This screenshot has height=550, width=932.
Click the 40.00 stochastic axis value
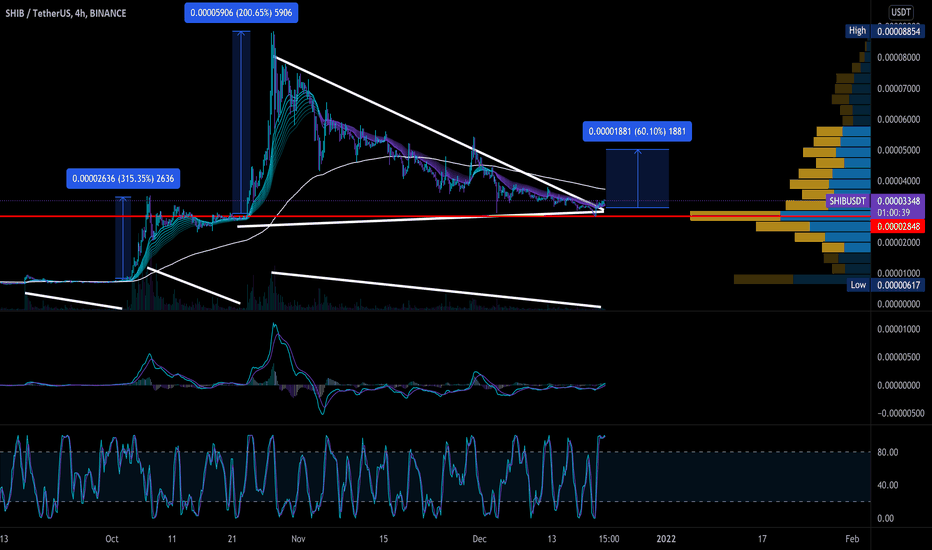coord(887,485)
